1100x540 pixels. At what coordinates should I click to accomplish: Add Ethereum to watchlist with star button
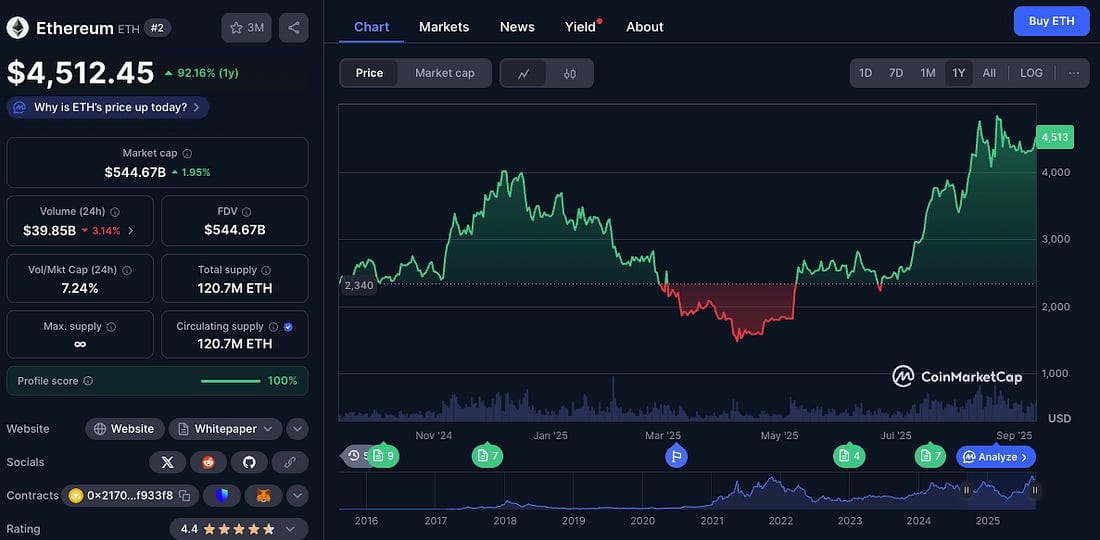246,28
